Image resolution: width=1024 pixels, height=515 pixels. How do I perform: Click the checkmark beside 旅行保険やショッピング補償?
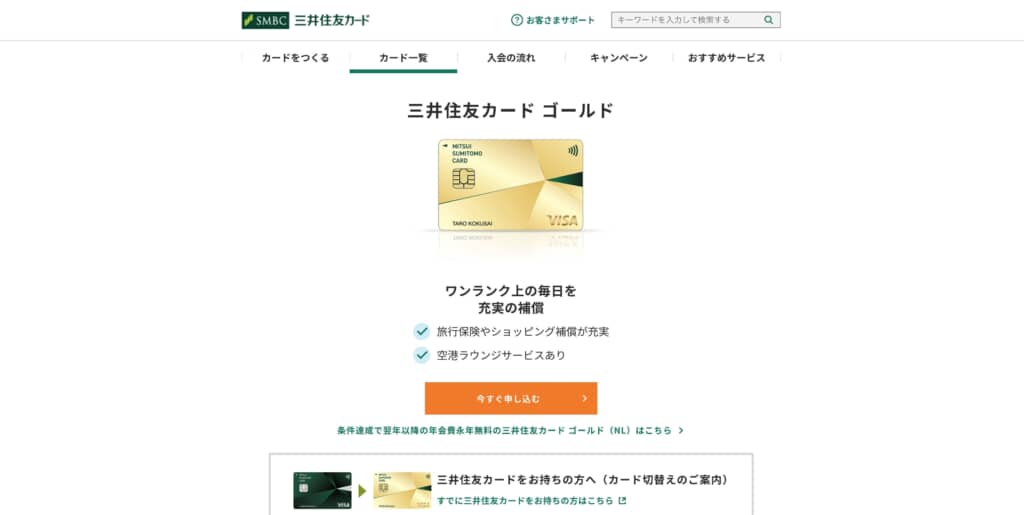pyautogui.click(x=422, y=332)
